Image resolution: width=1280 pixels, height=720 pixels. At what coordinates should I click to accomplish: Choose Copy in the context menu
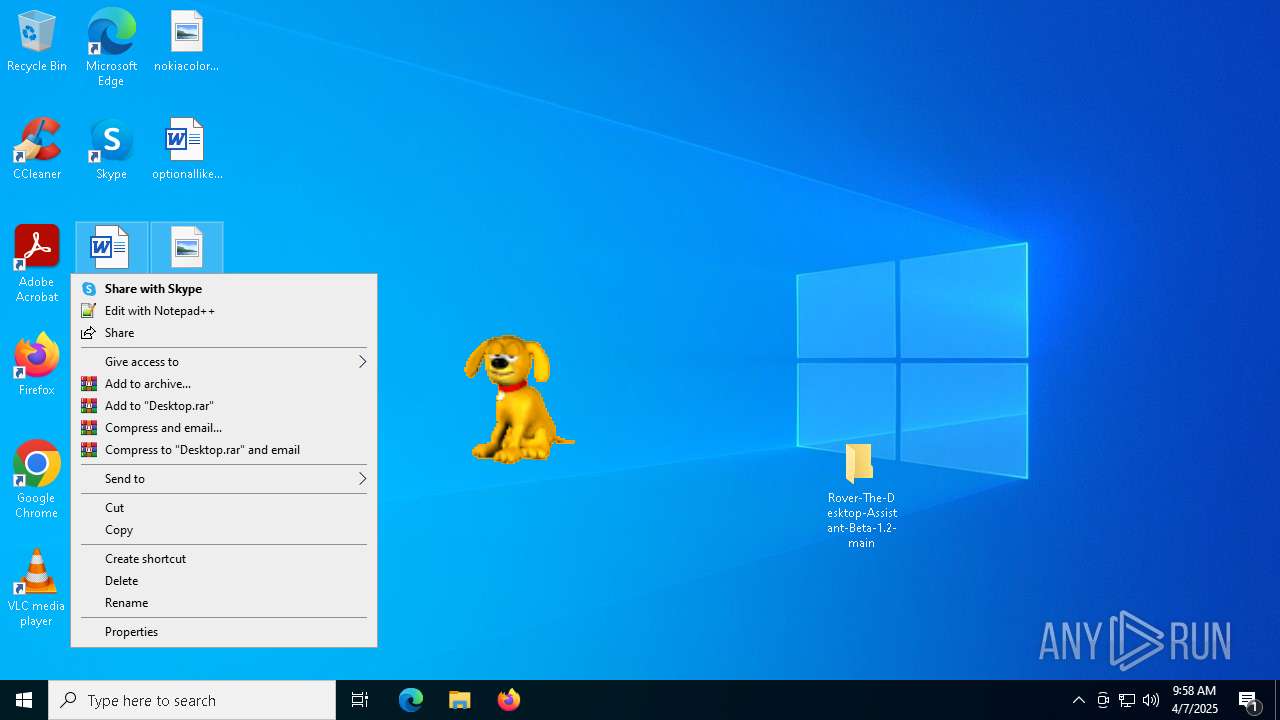click(x=224, y=529)
